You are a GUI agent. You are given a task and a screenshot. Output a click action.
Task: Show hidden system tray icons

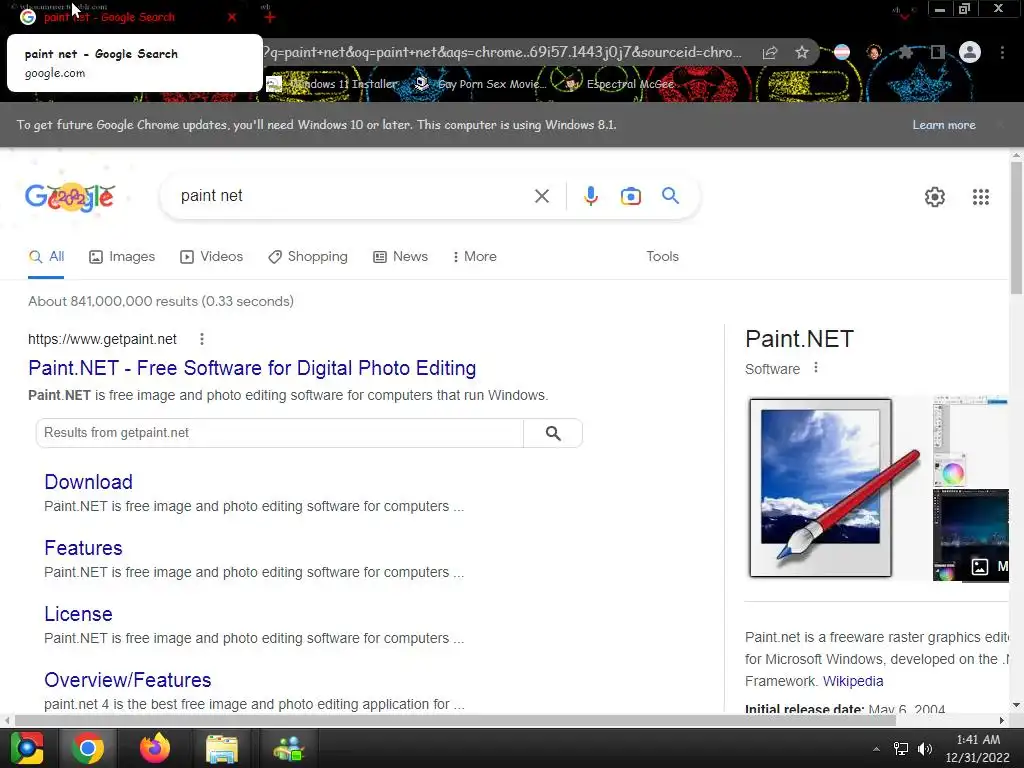[876, 749]
